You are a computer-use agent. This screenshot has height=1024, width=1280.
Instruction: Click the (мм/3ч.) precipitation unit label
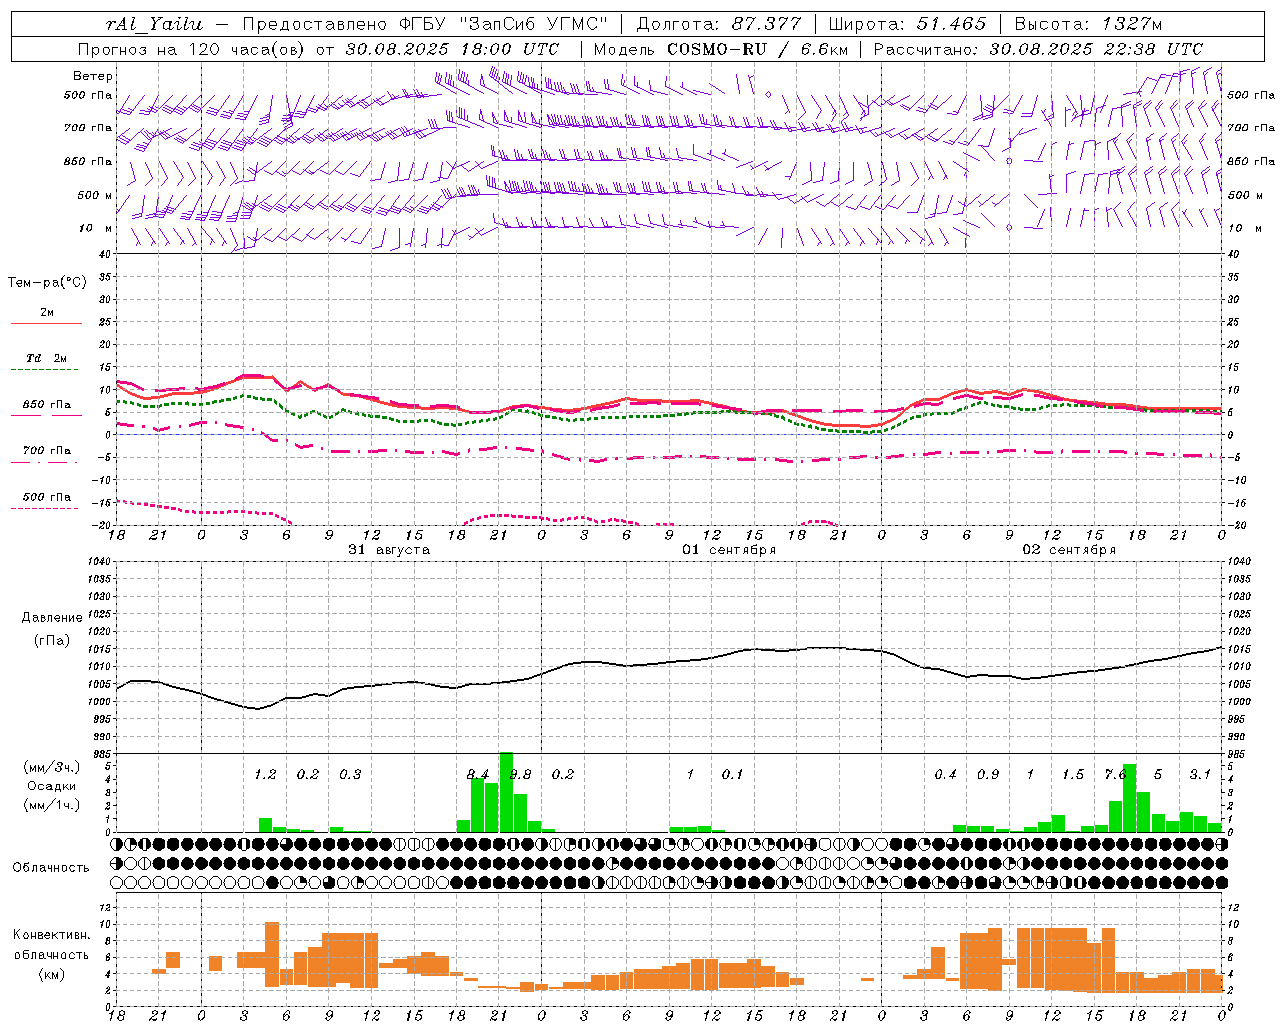[x=51, y=767]
